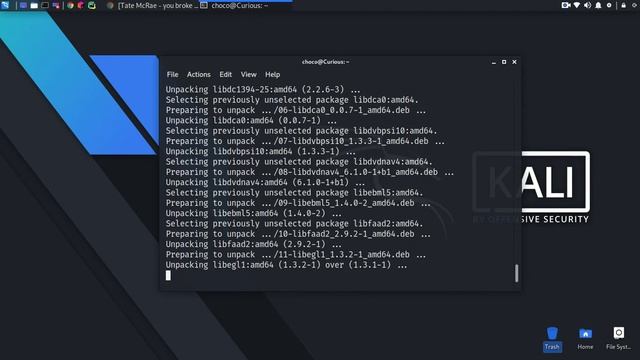Screen dimensions: 640x360
Task: Click the 'Unpacking libdc1394-25:amd64' line
Action: tap(263, 89)
